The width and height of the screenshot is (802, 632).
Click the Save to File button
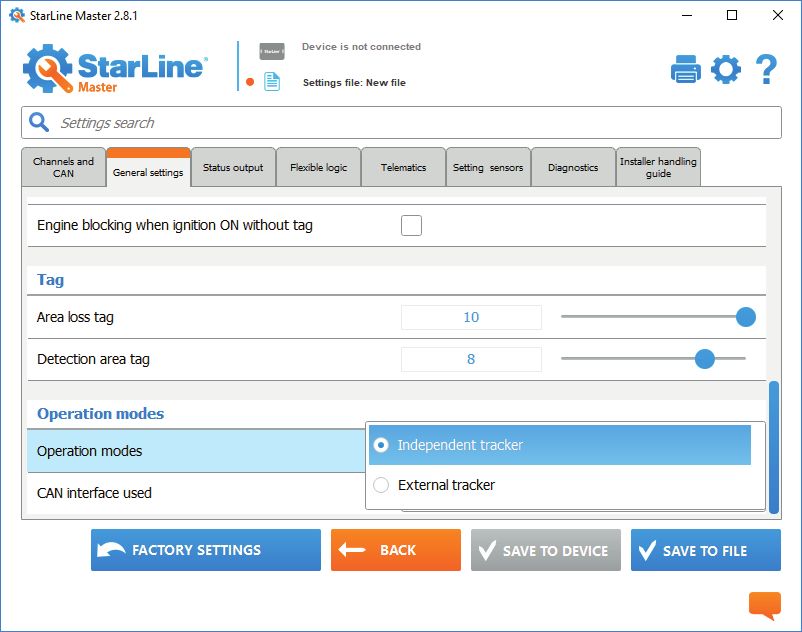(705, 550)
